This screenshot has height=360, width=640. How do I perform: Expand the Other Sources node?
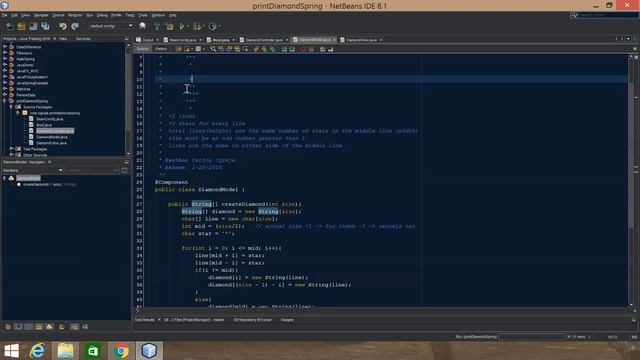[11, 155]
